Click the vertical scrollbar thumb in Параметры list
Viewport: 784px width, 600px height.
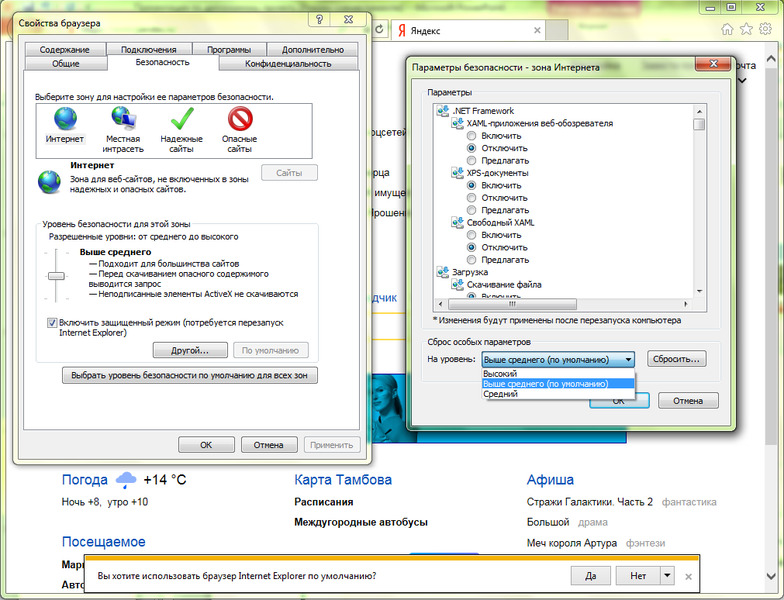[x=699, y=124]
